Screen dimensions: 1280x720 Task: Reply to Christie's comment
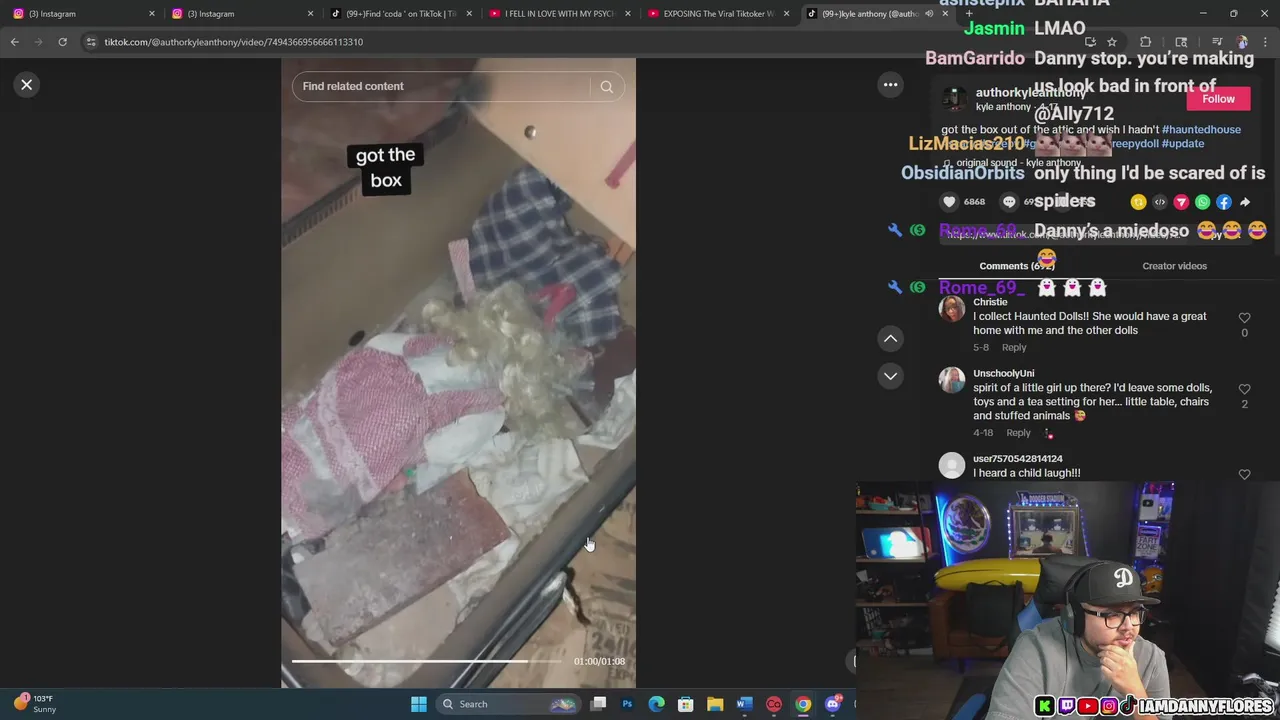tap(1014, 348)
